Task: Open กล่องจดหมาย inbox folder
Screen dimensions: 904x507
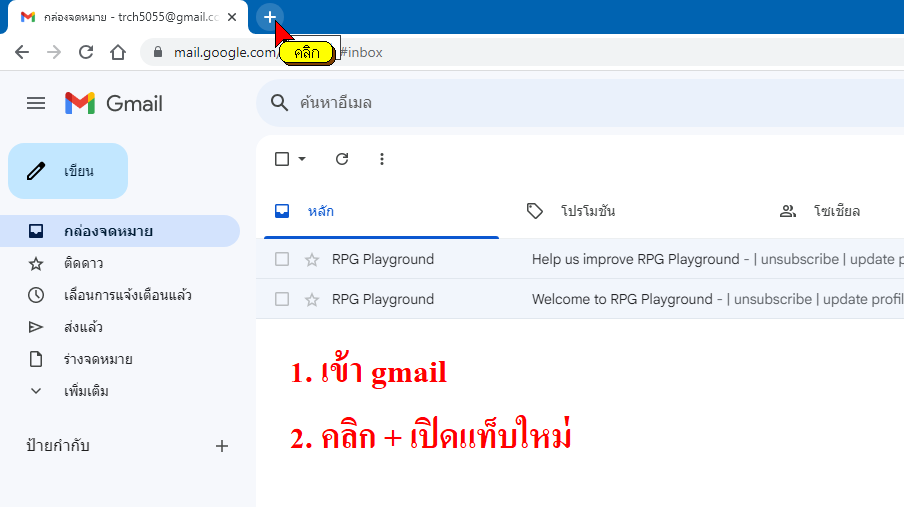Action: click(119, 231)
